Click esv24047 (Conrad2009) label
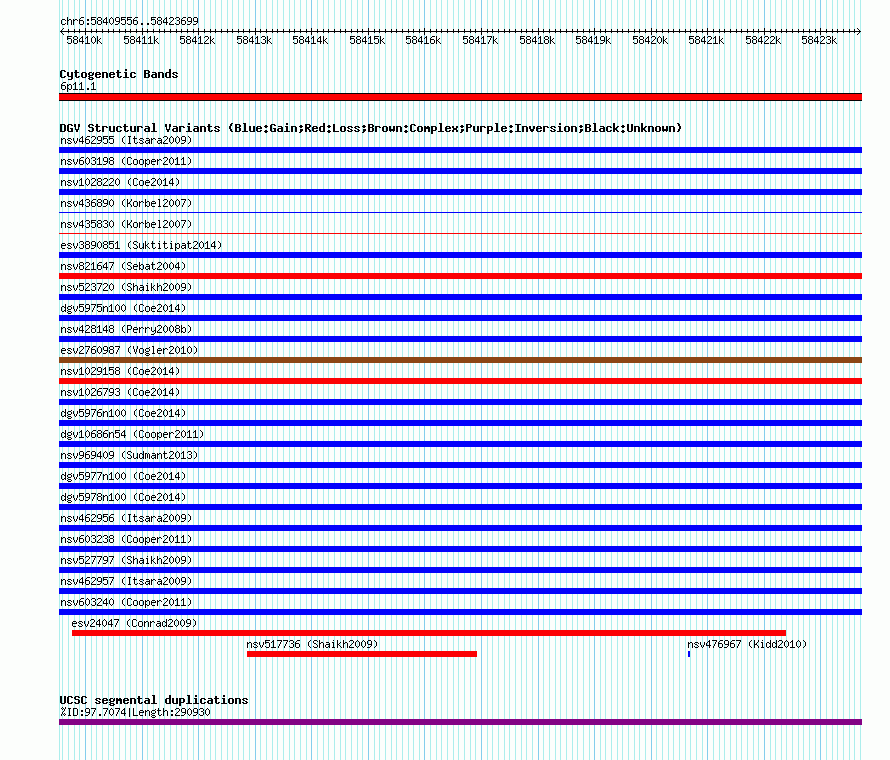Screen dimensions: 890x760 (x=135, y=623)
